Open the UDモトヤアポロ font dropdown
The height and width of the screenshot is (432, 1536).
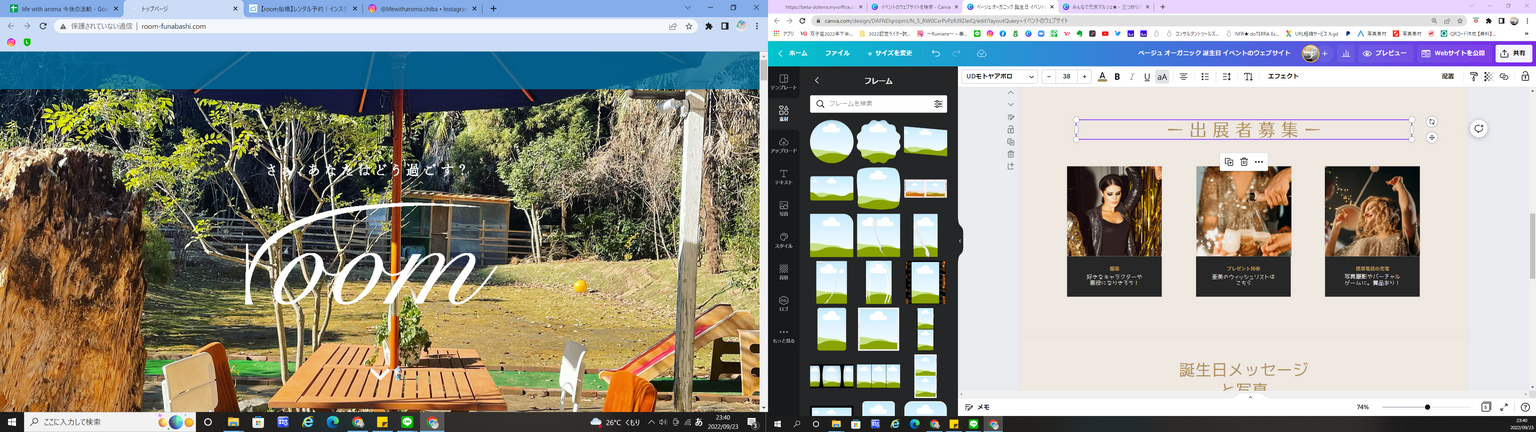tap(1000, 76)
